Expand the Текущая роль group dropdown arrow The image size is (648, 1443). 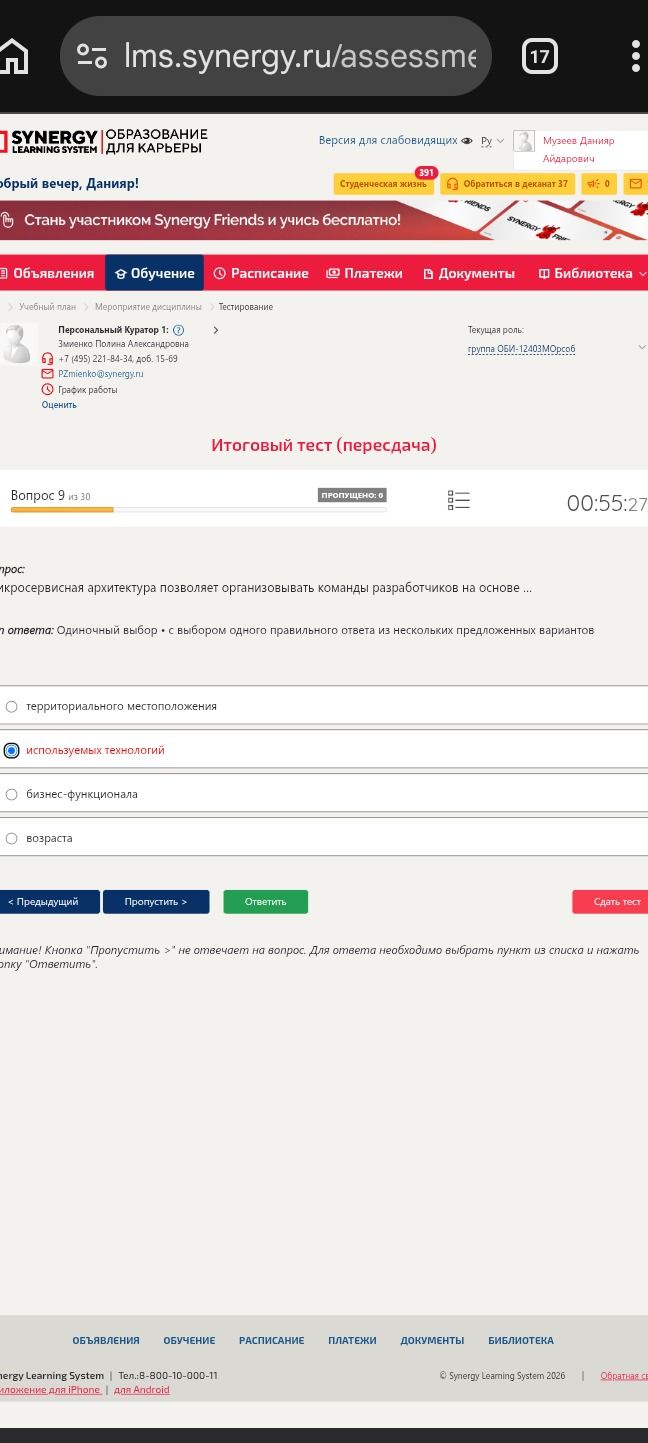pos(641,347)
